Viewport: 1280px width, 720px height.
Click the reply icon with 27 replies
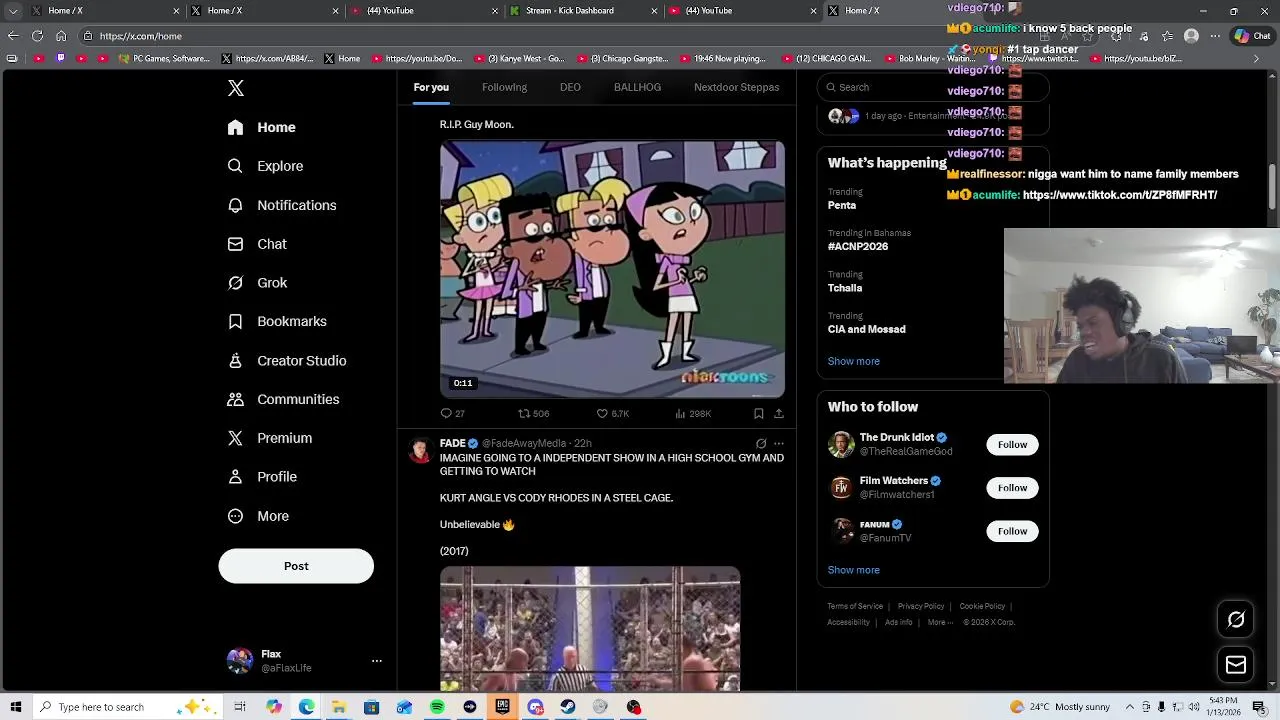coord(446,413)
